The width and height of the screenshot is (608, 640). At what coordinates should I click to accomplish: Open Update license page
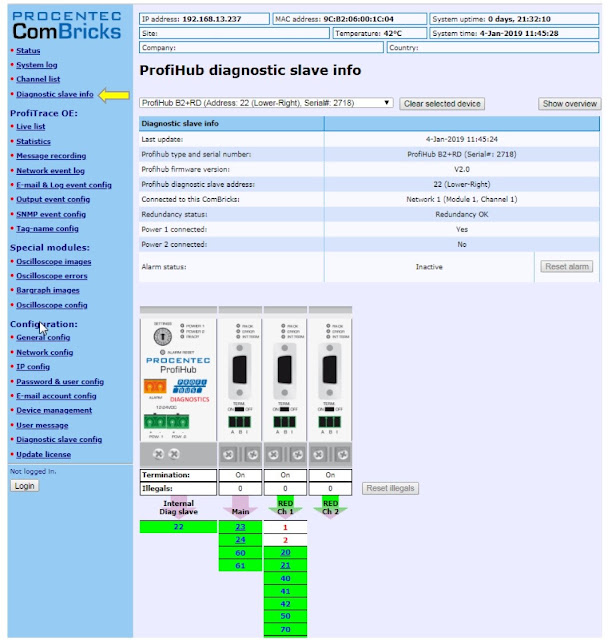pos(43,455)
